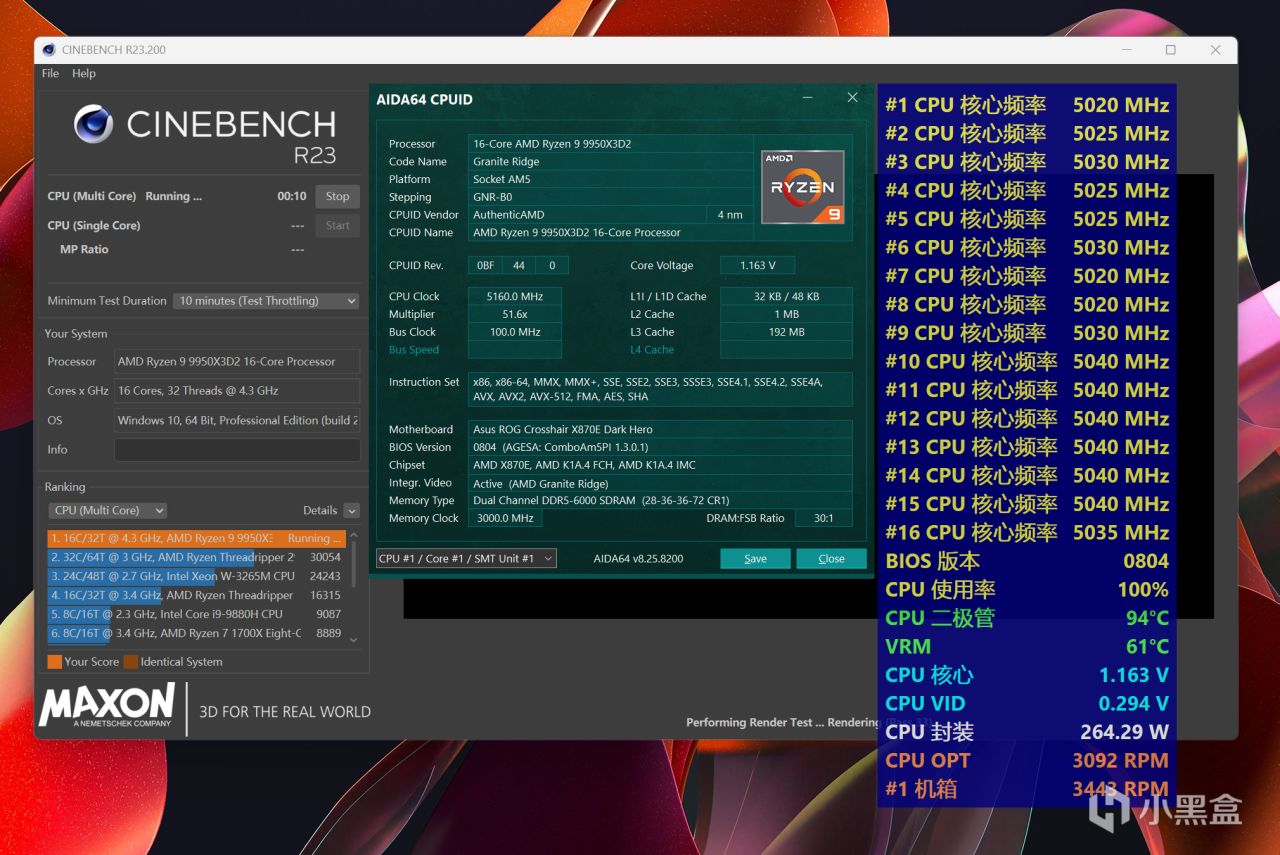Open the Help menu

coord(84,73)
